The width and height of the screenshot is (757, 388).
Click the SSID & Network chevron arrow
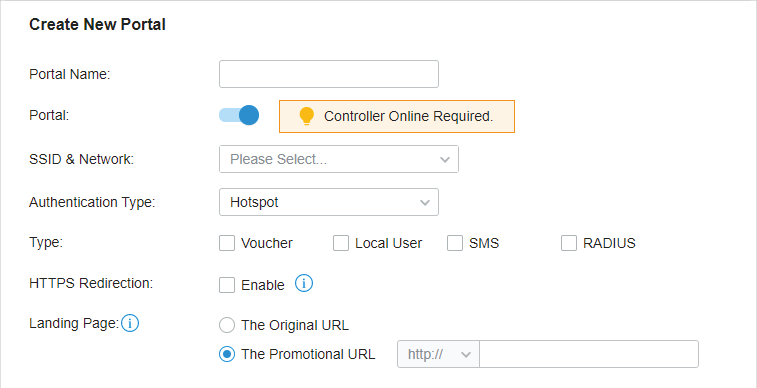tap(445, 160)
